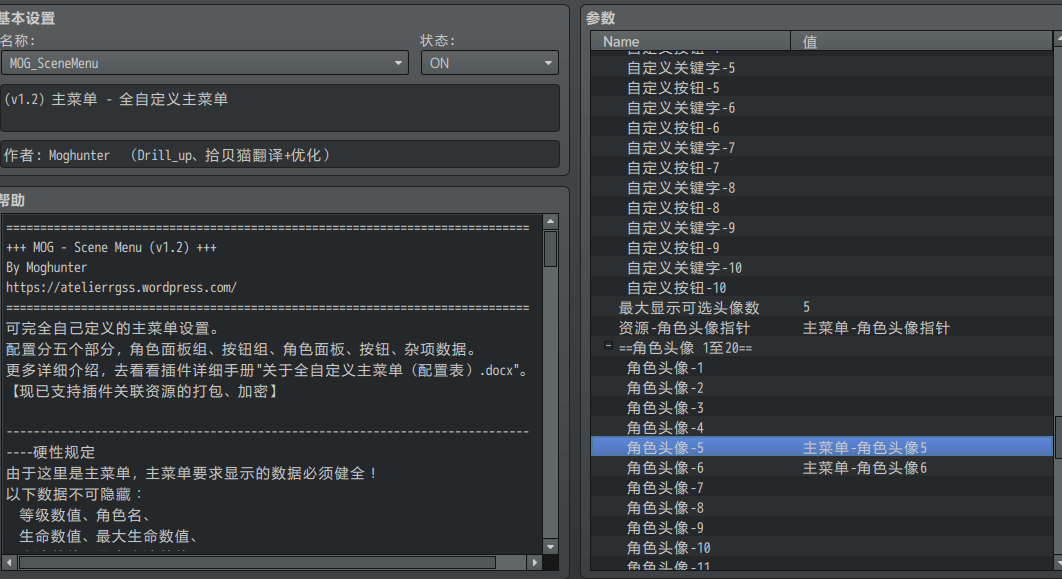Click the 值 column header

[920, 42]
